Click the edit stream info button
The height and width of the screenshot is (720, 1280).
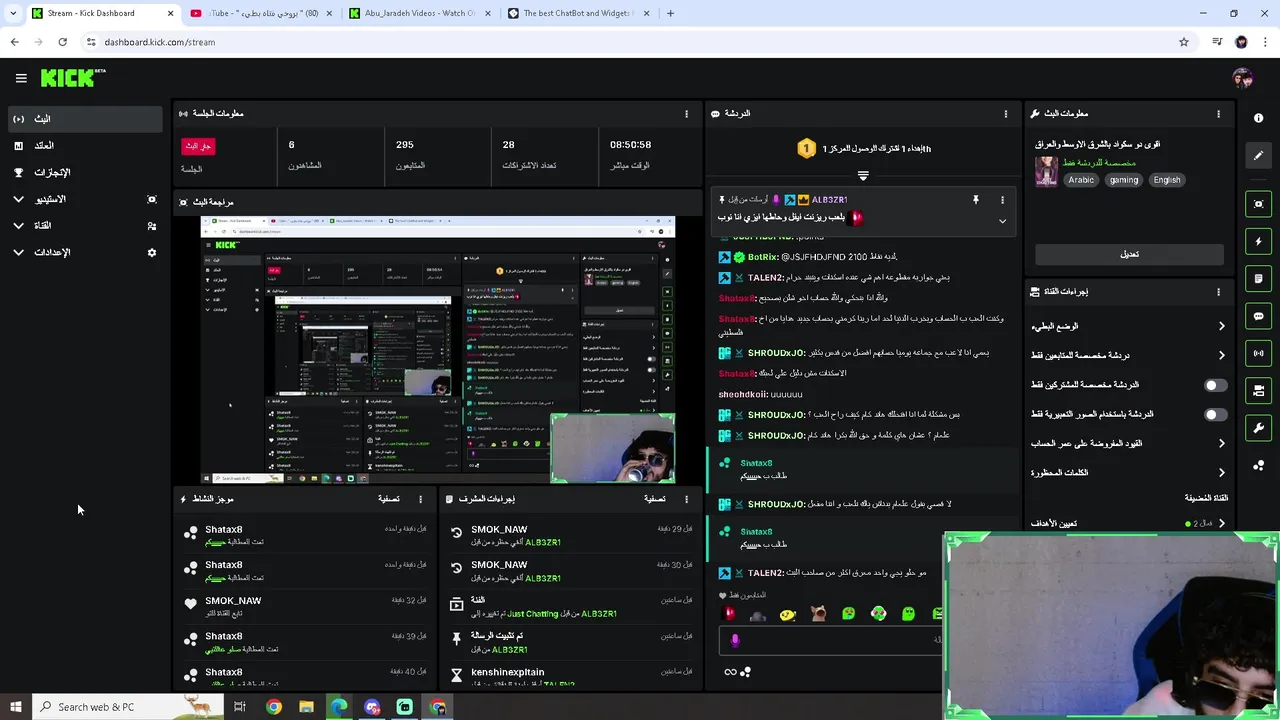tap(1129, 254)
